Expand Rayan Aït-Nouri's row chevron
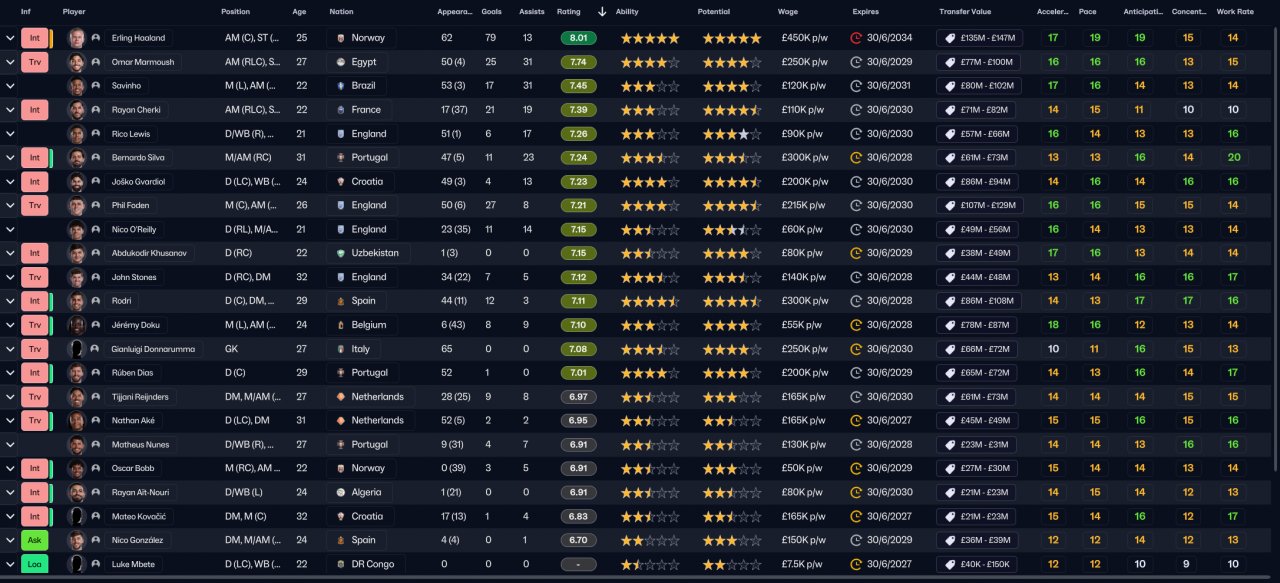The image size is (1280, 583). click(x=9, y=492)
